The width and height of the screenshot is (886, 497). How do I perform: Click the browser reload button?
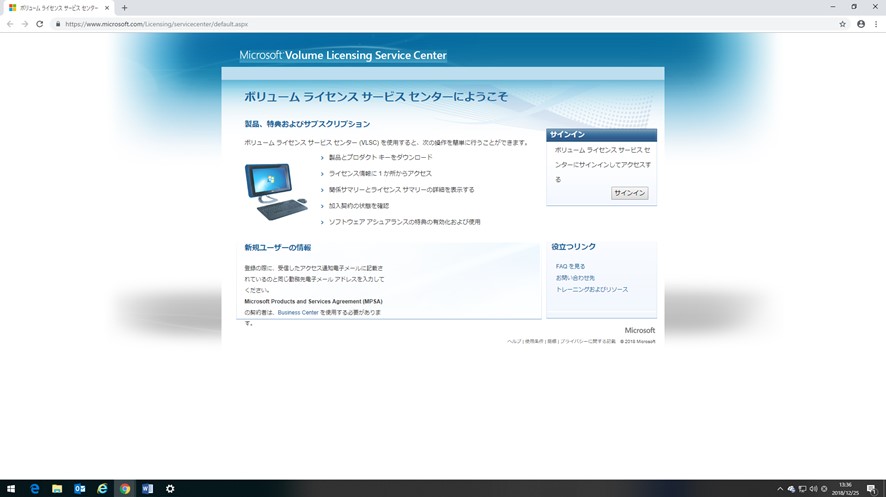[40, 24]
